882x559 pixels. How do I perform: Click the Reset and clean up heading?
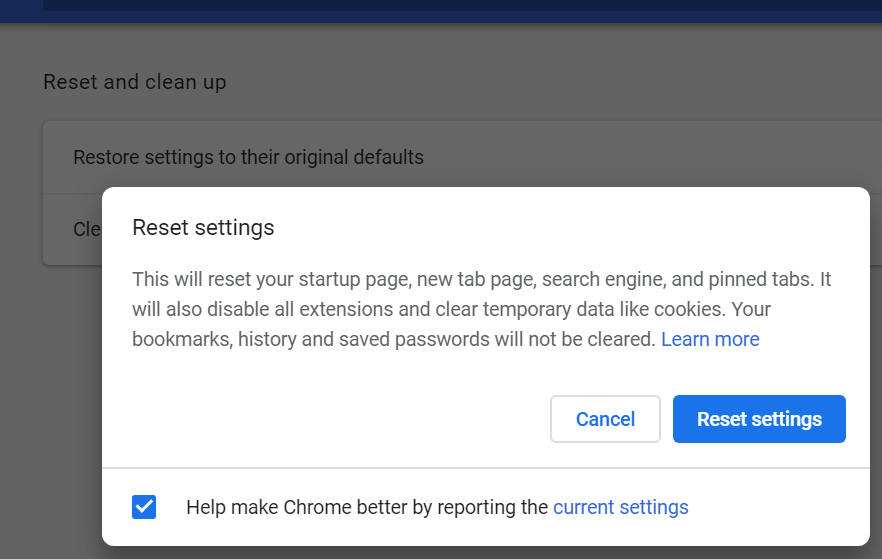pyautogui.click(x=134, y=82)
